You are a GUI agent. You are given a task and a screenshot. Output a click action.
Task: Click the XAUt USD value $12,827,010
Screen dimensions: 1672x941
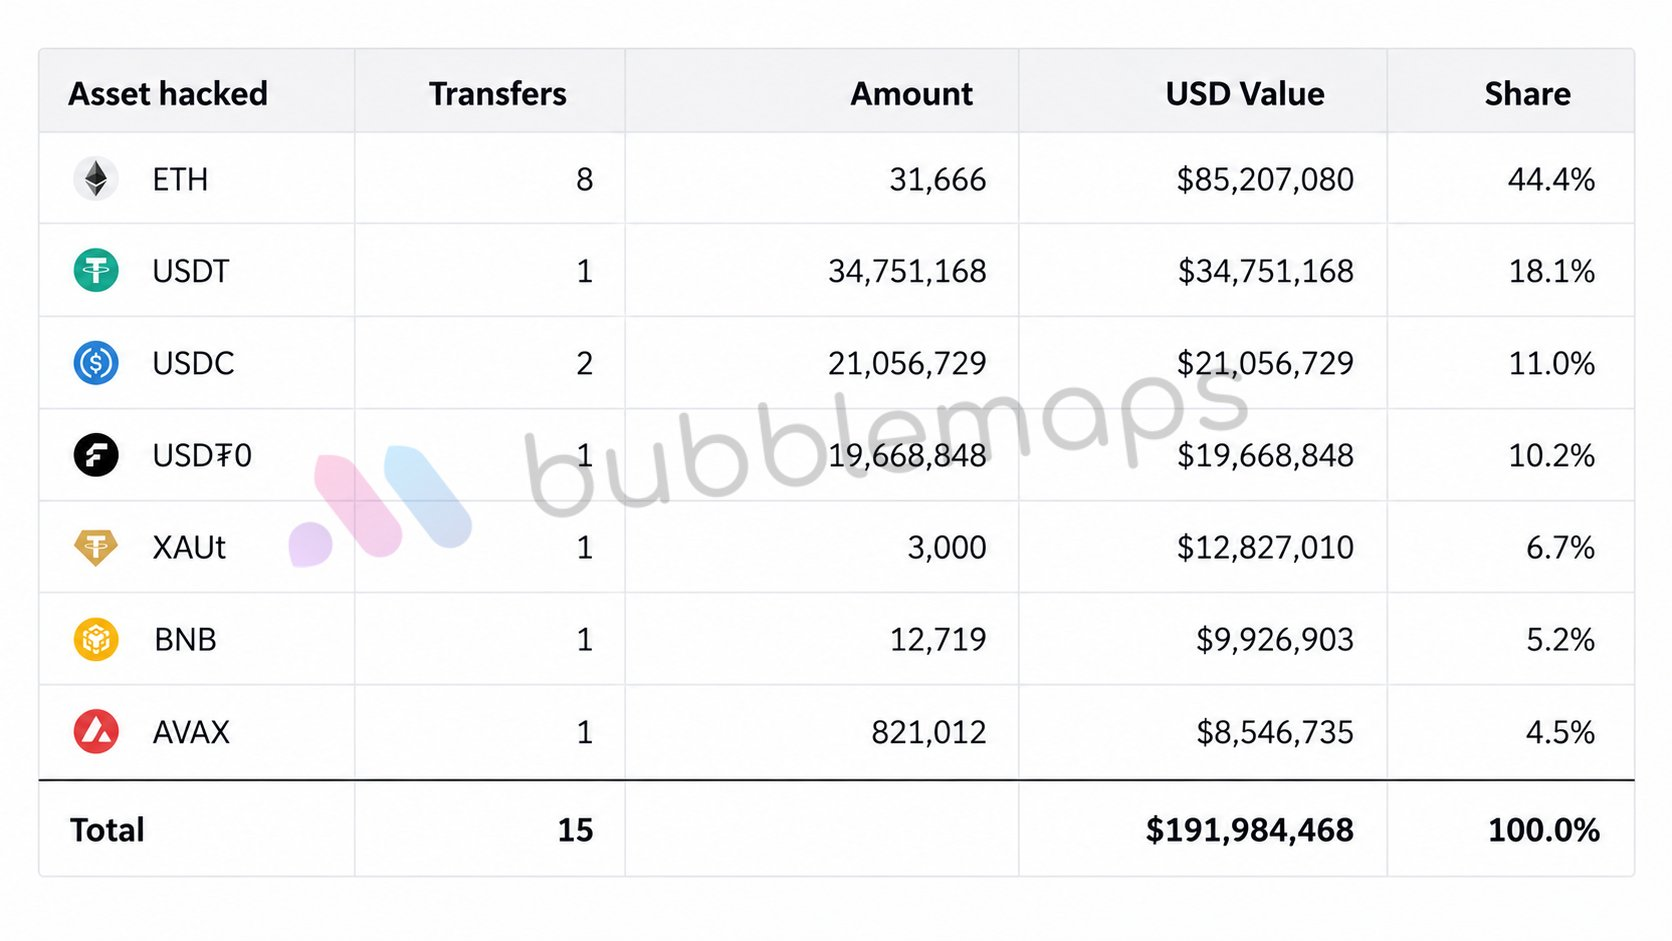tap(1265, 548)
